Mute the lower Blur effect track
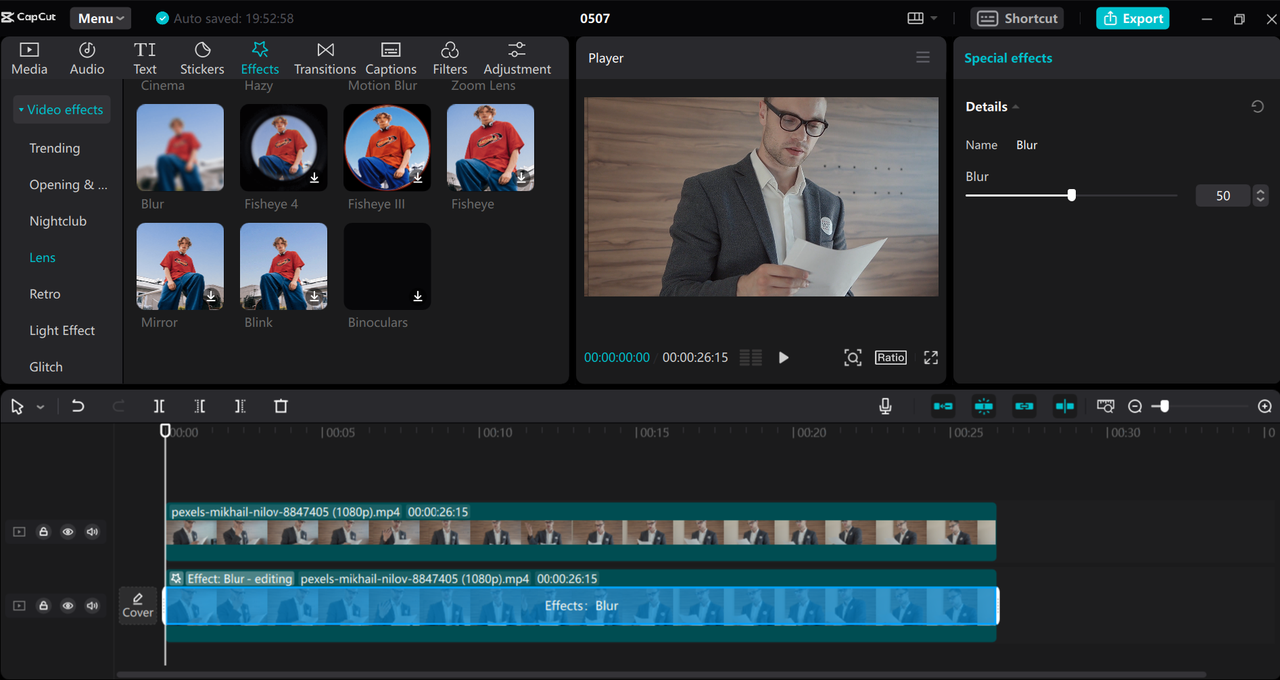1280x680 pixels. coord(93,606)
